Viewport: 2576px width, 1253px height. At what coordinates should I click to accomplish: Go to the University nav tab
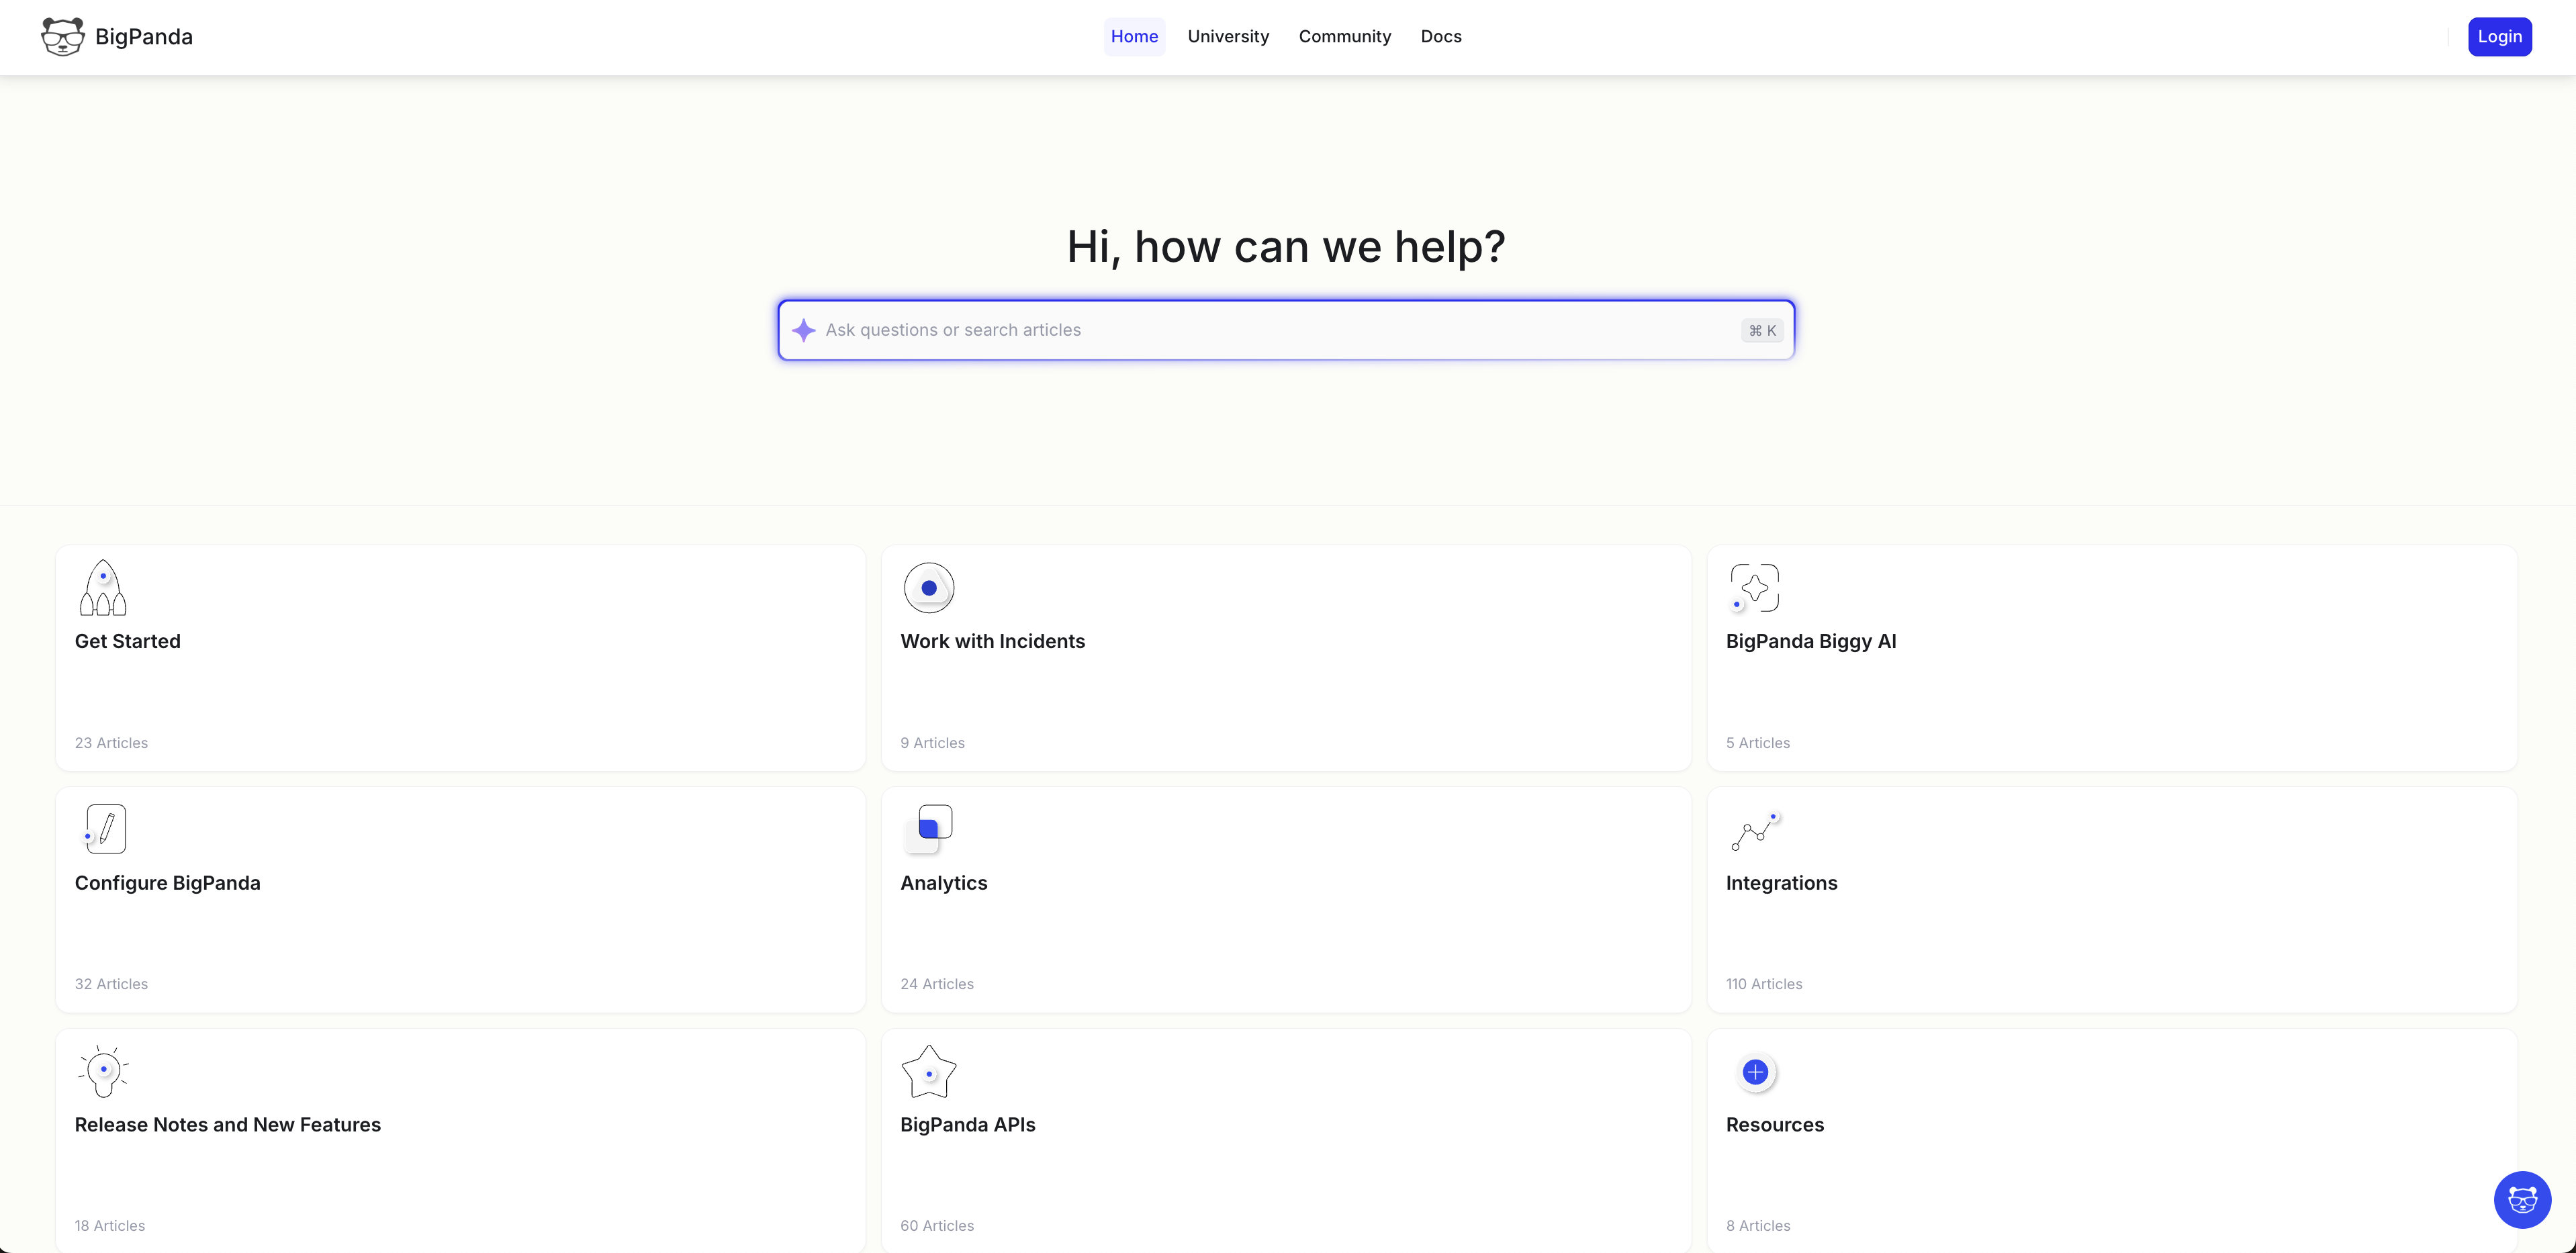[x=1228, y=37]
